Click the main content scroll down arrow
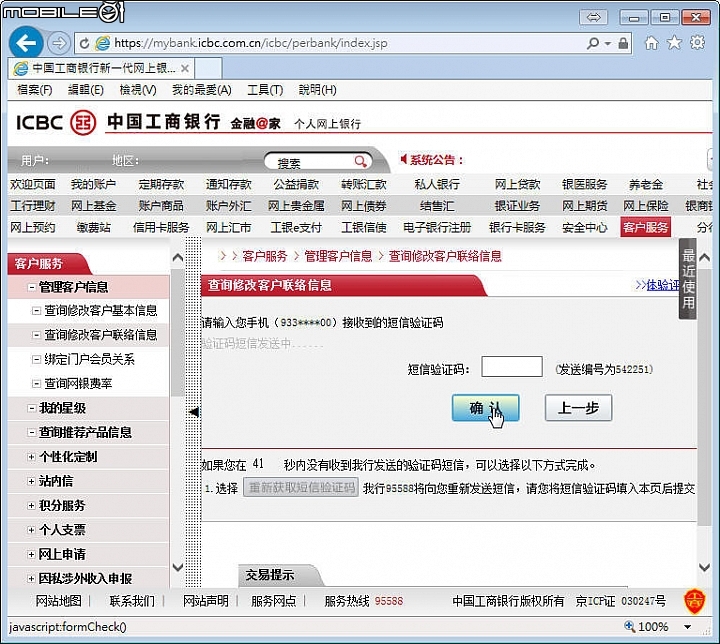 tap(704, 567)
